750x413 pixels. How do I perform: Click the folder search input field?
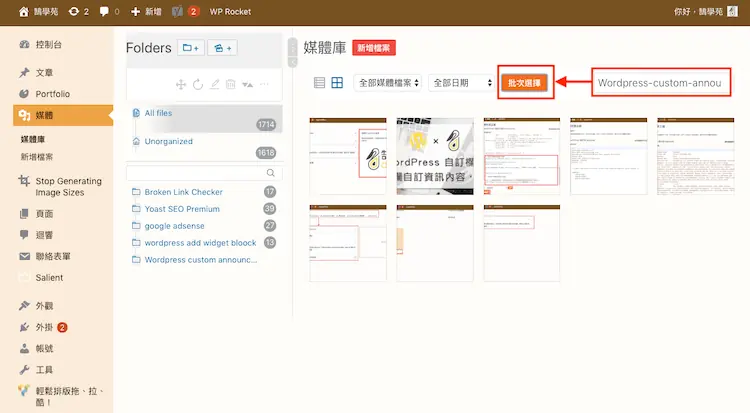tap(204, 173)
